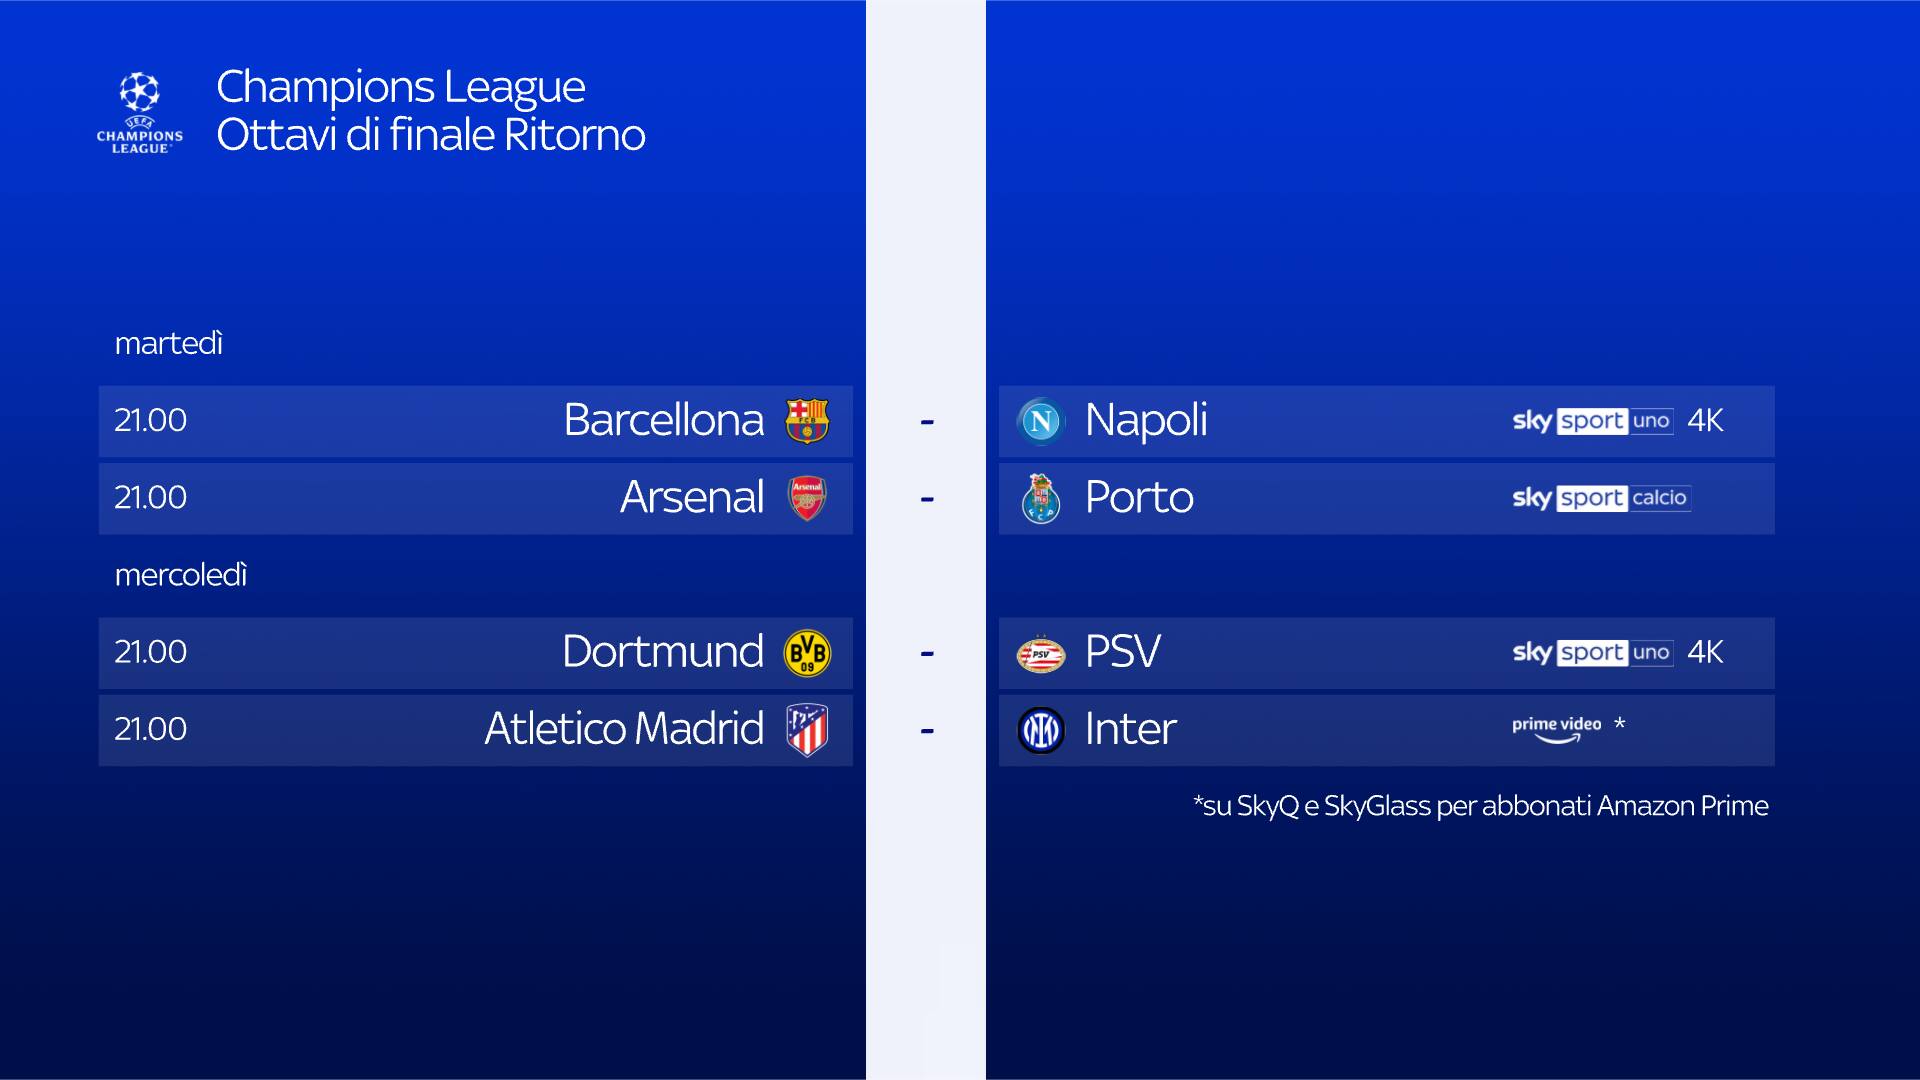The image size is (1920, 1080).
Task: Click the Barcellona club crest
Action: [x=807, y=421]
